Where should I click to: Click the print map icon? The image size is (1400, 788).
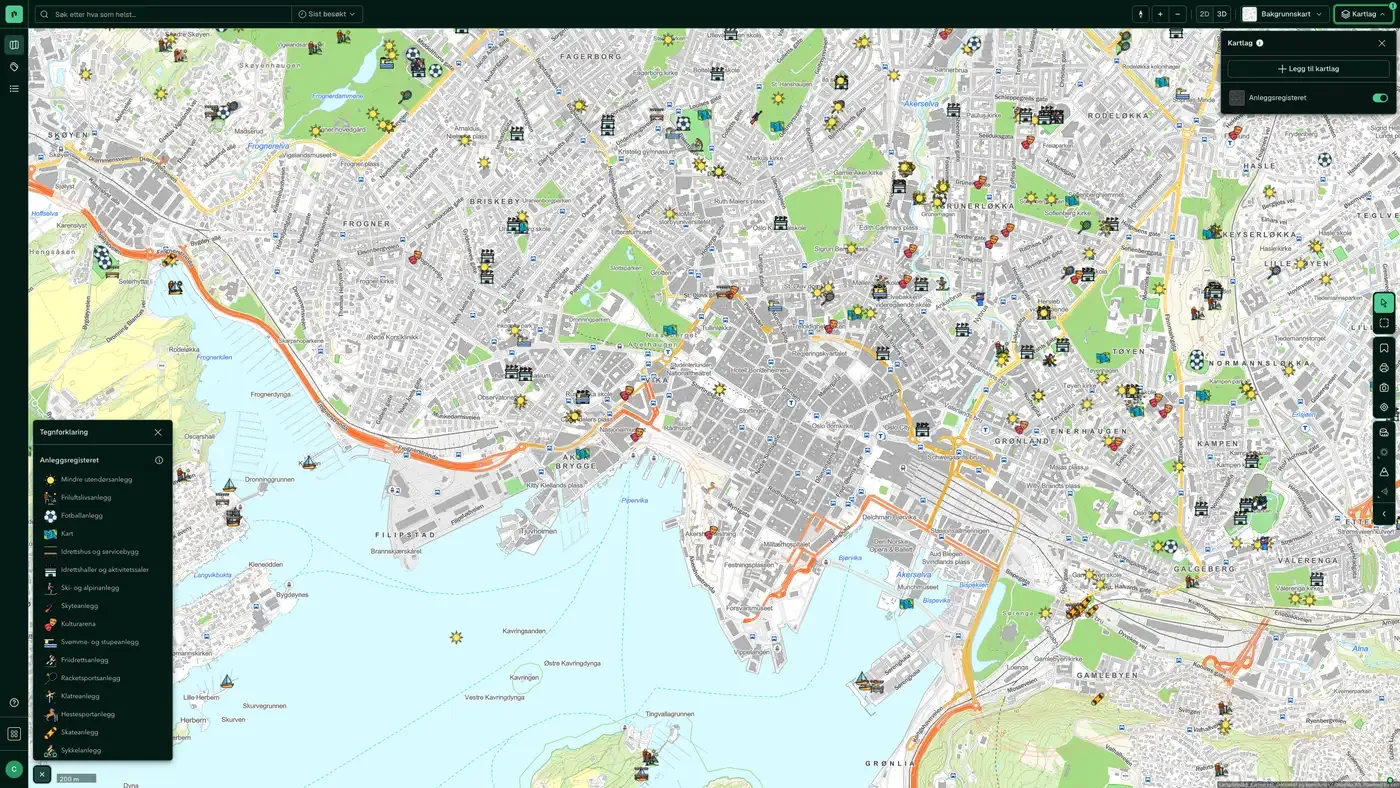coord(1384,368)
